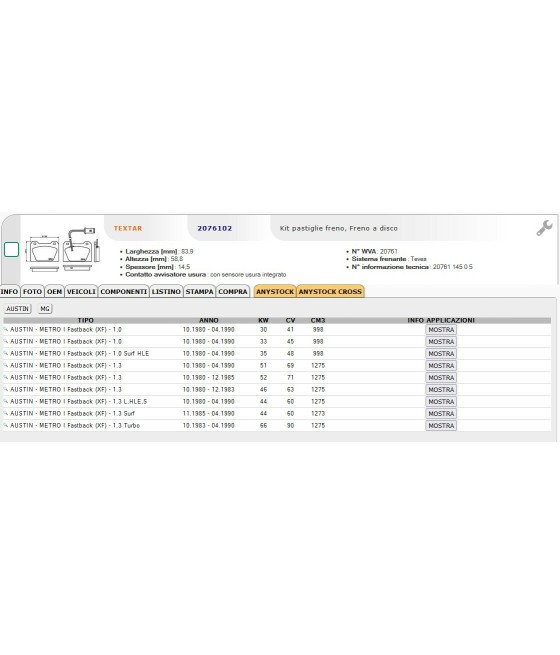The image size is (560, 655).
Task: Select the COMPONENTI tab
Action: tap(124, 292)
